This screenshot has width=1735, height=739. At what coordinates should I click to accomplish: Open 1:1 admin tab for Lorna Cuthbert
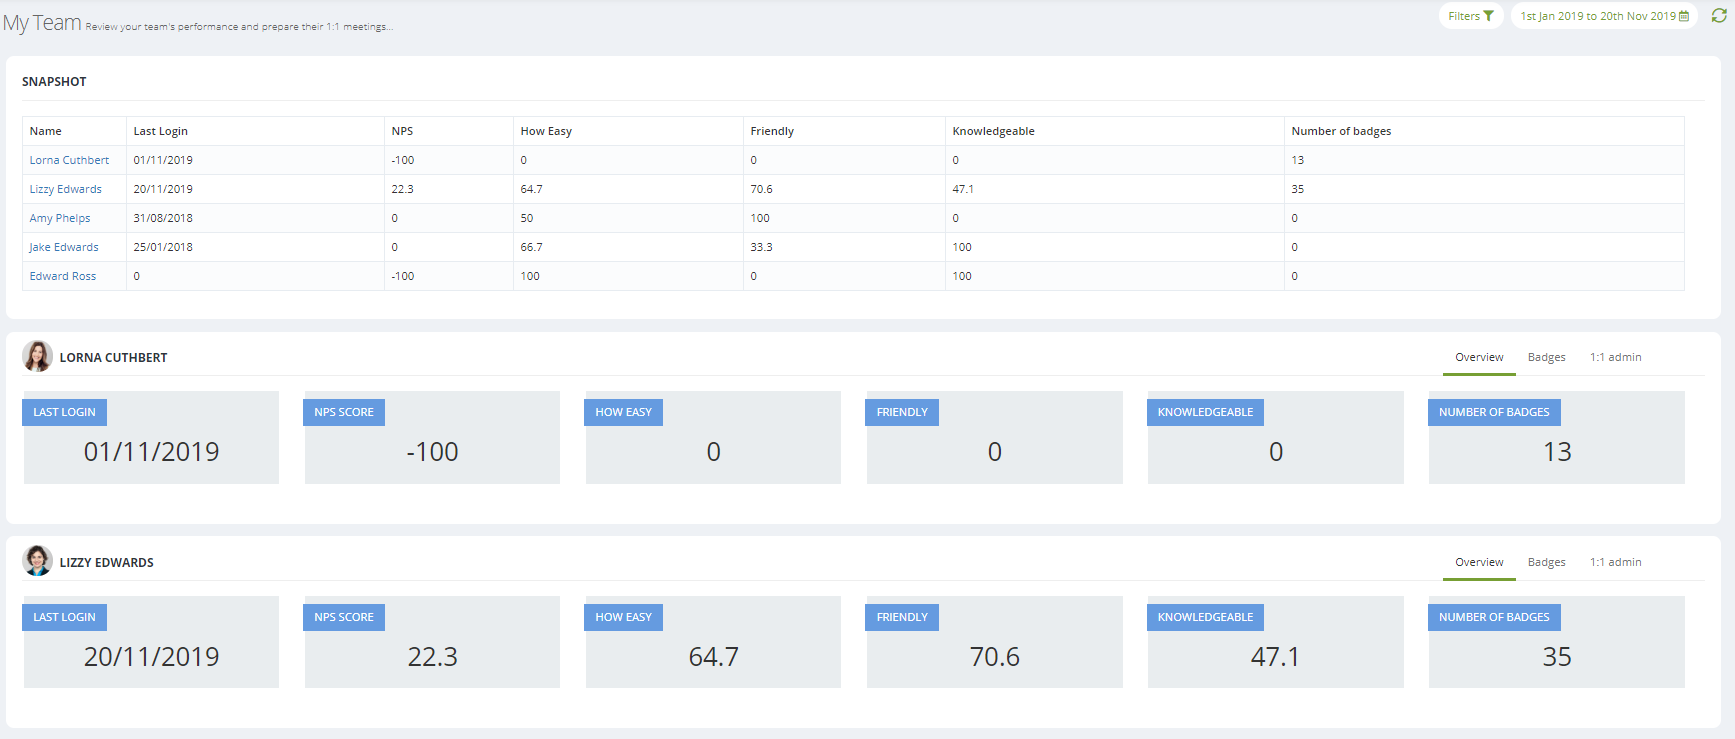1615,357
